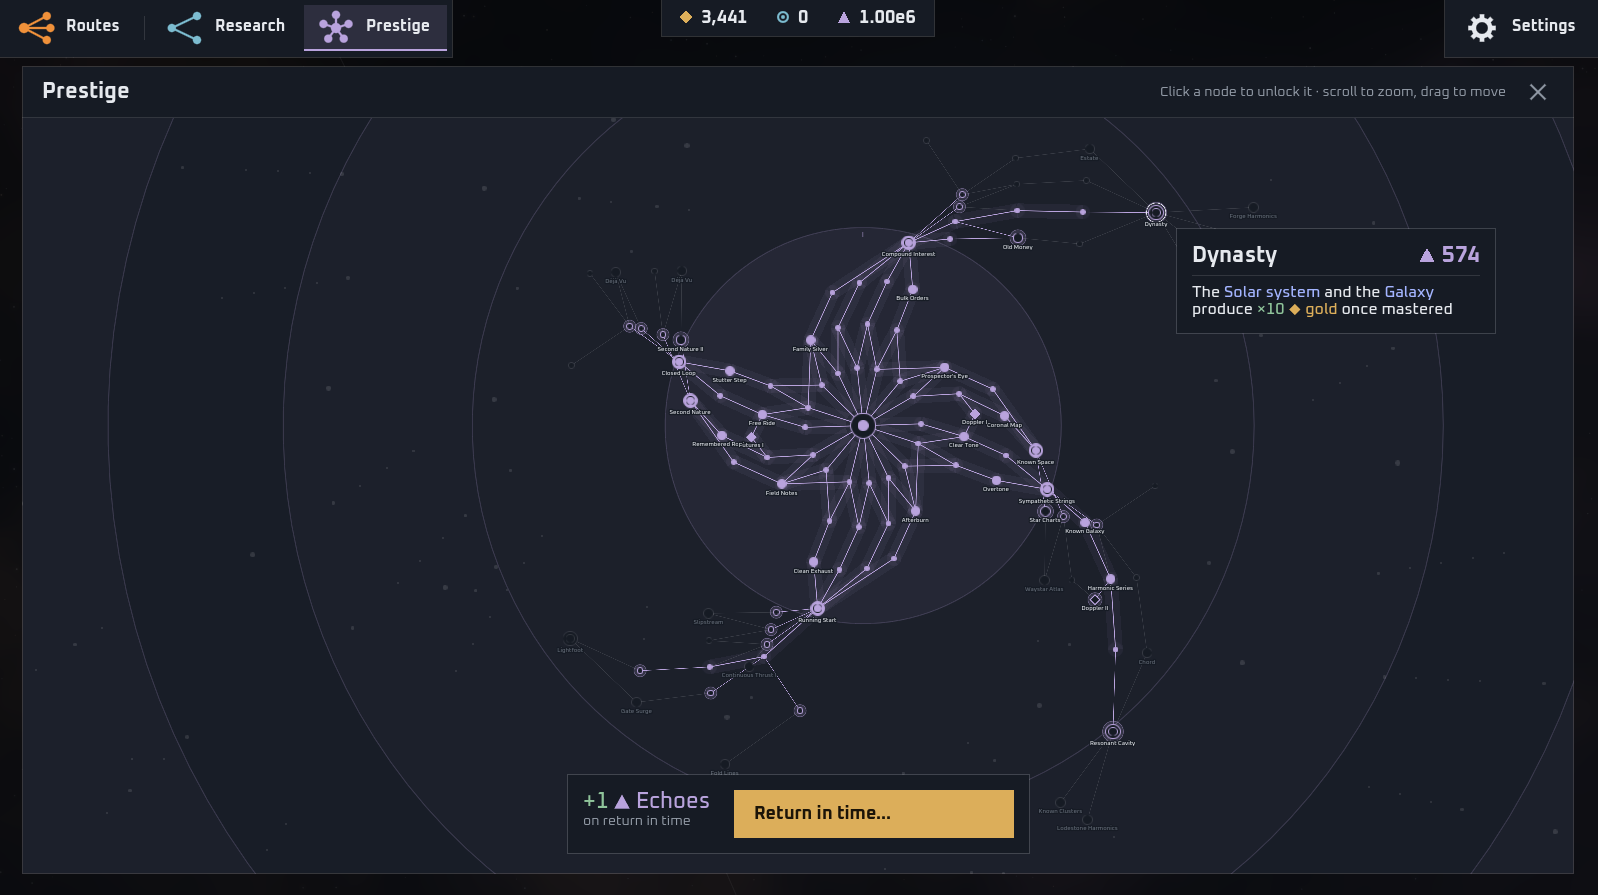Click the Star Charts node

[x=1045, y=511]
